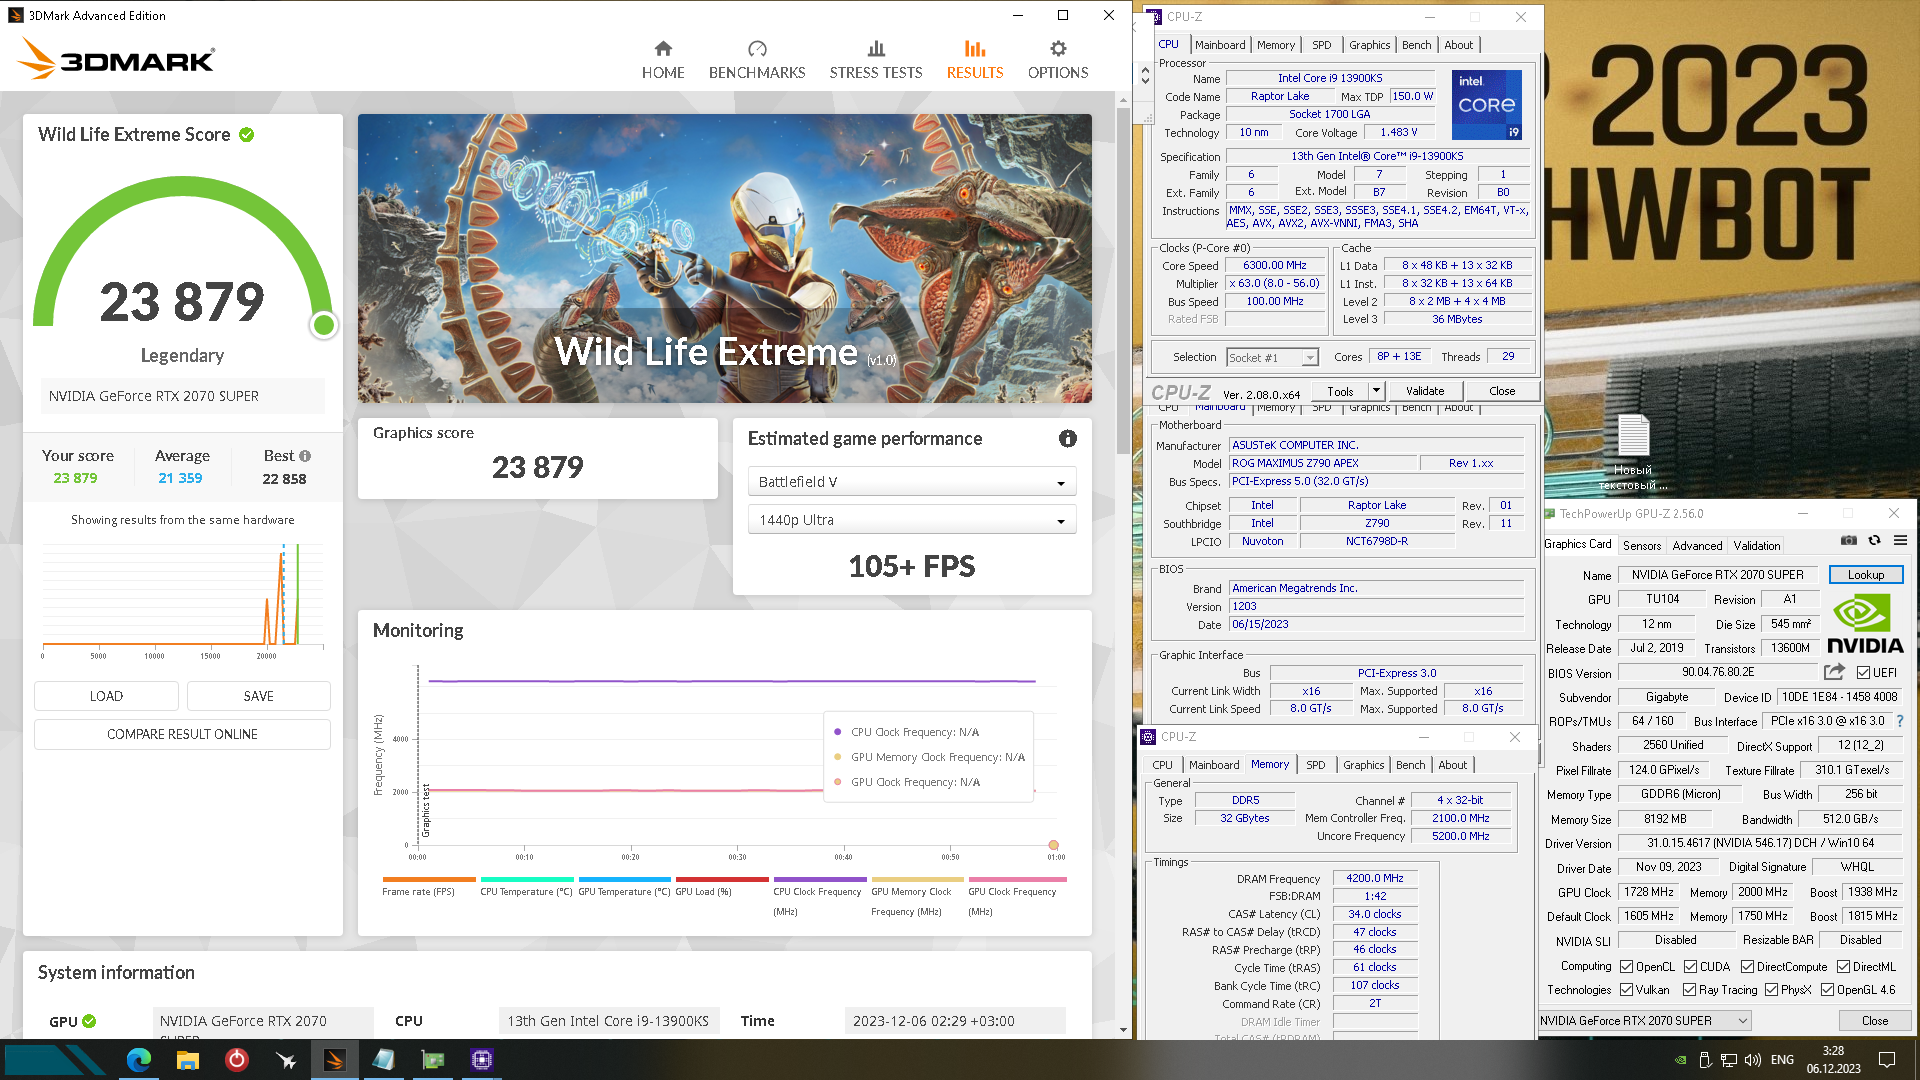Click the Lookup button in GPU-Z

click(x=1865, y=575)
